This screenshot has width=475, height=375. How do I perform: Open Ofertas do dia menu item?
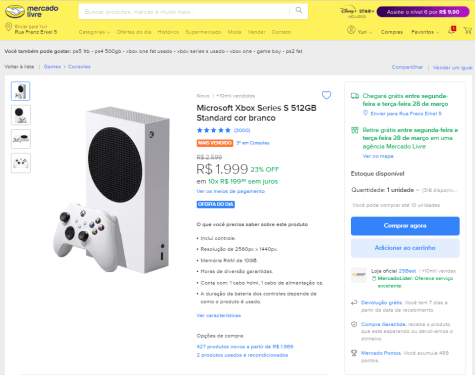coord(134,32)
